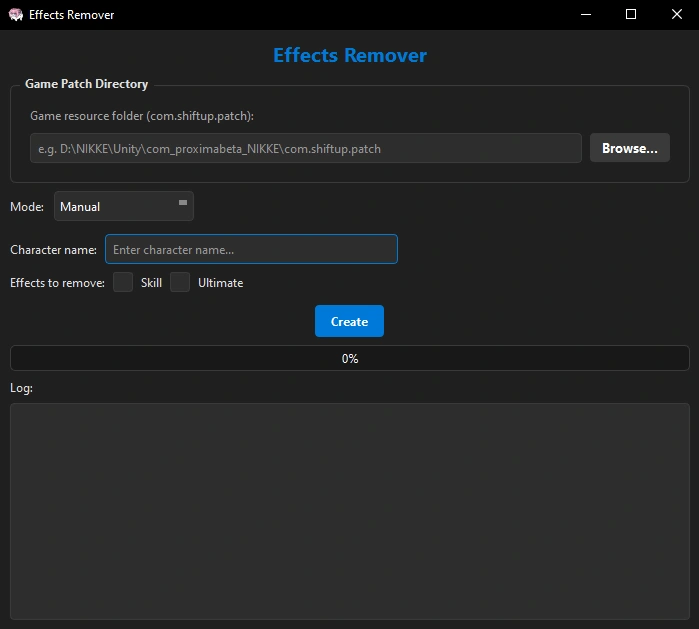Click the 'Character name:' label
Image resolution: width=699 pixels, height=629 pixels.
point(53,250)
